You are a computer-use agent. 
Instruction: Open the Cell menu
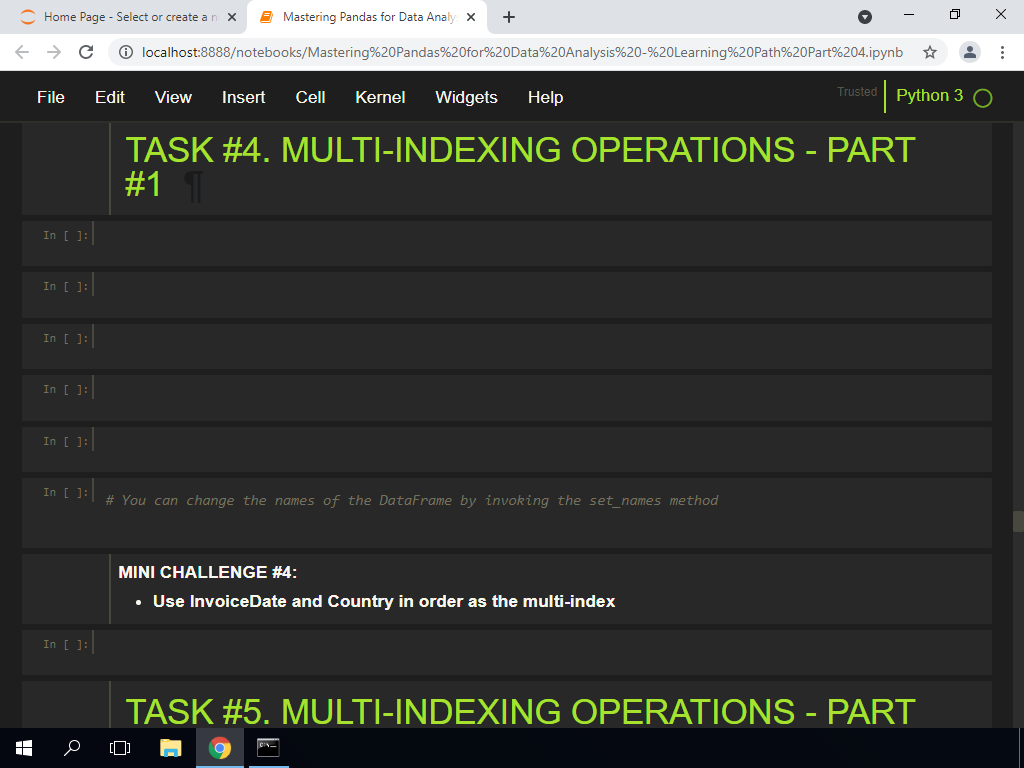click(310, 97)
